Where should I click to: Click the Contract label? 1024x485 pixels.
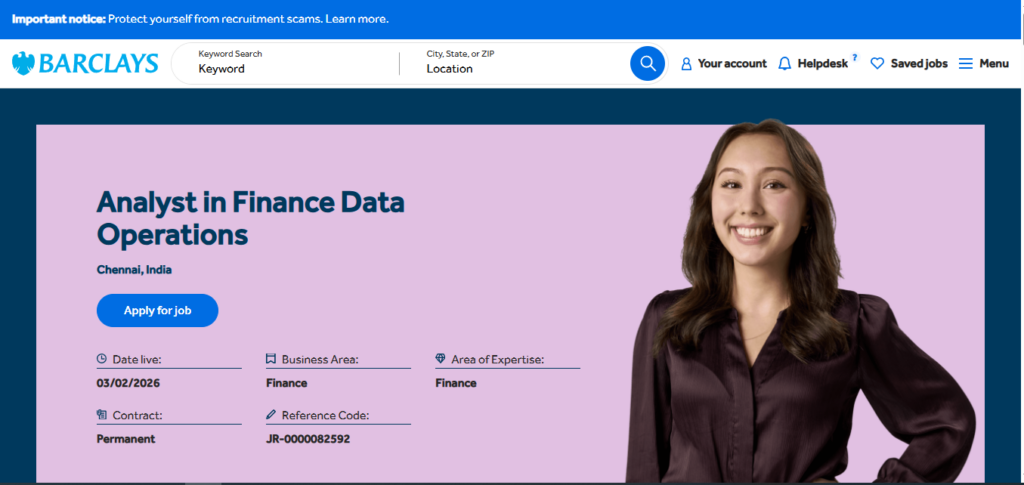[x=137, y=415]
